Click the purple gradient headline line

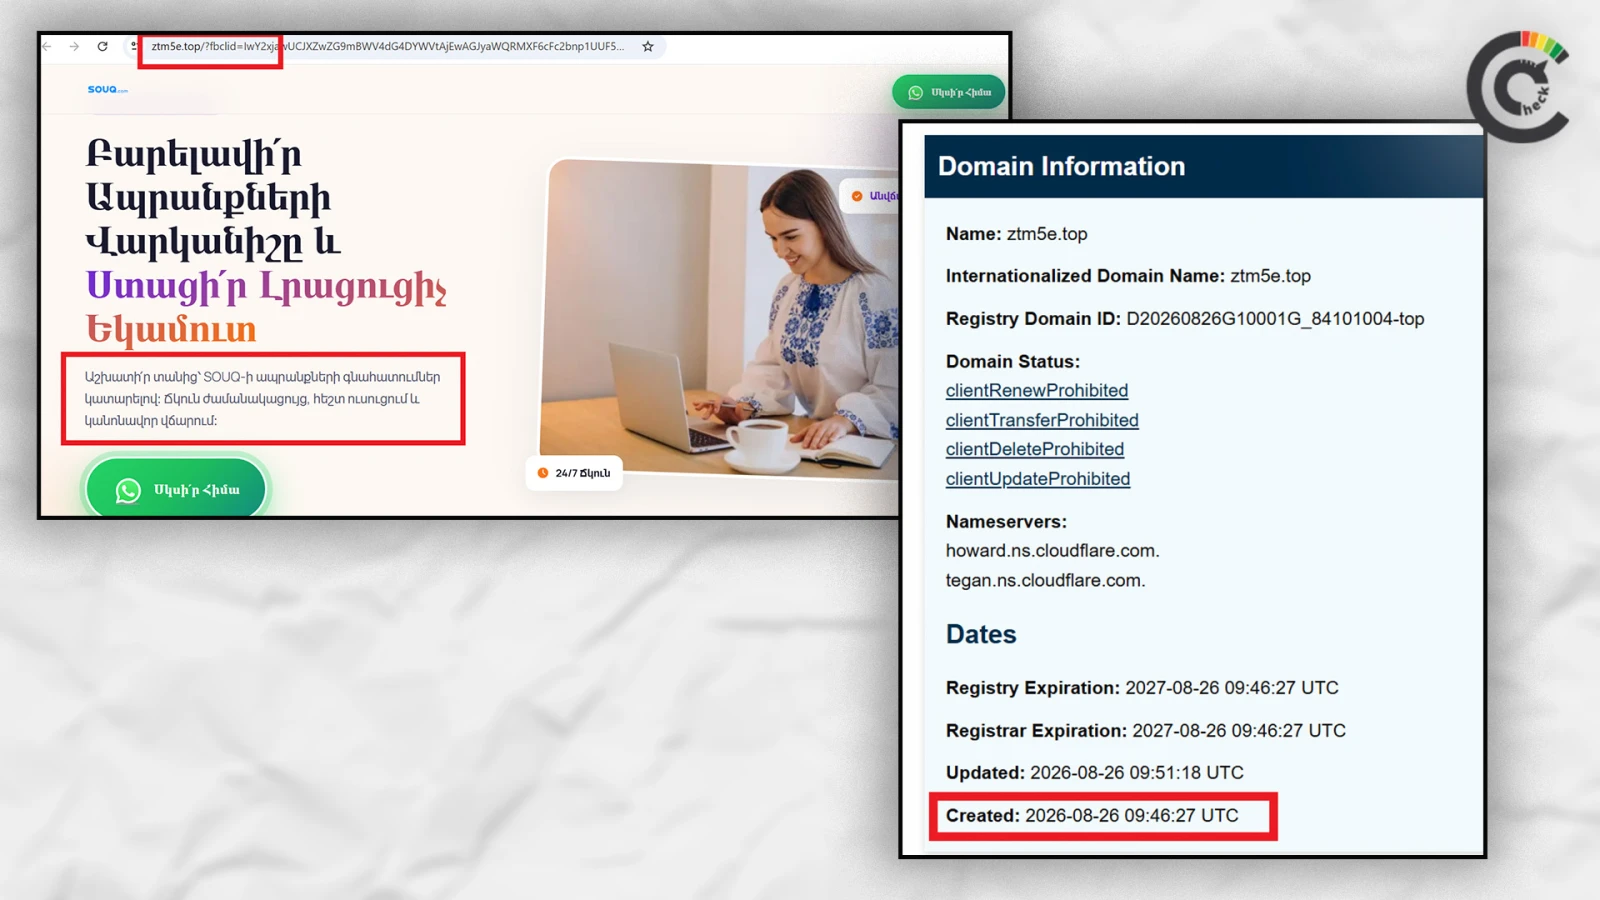click(266, 286)
